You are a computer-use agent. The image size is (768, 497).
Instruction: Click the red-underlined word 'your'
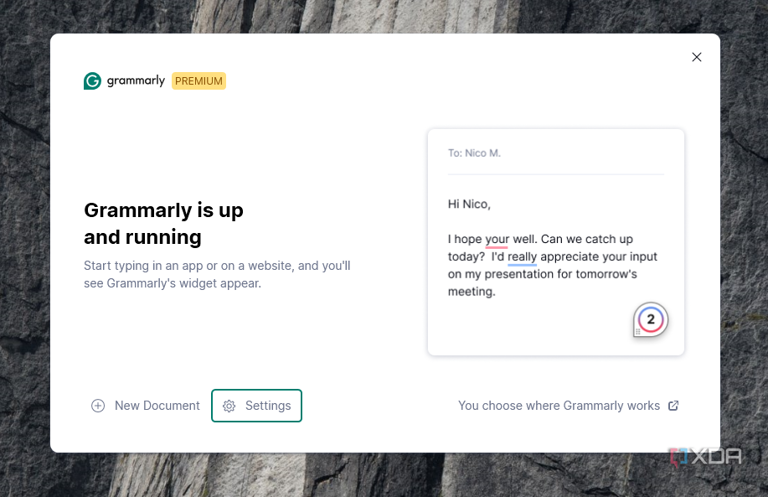tap(497, 239)
